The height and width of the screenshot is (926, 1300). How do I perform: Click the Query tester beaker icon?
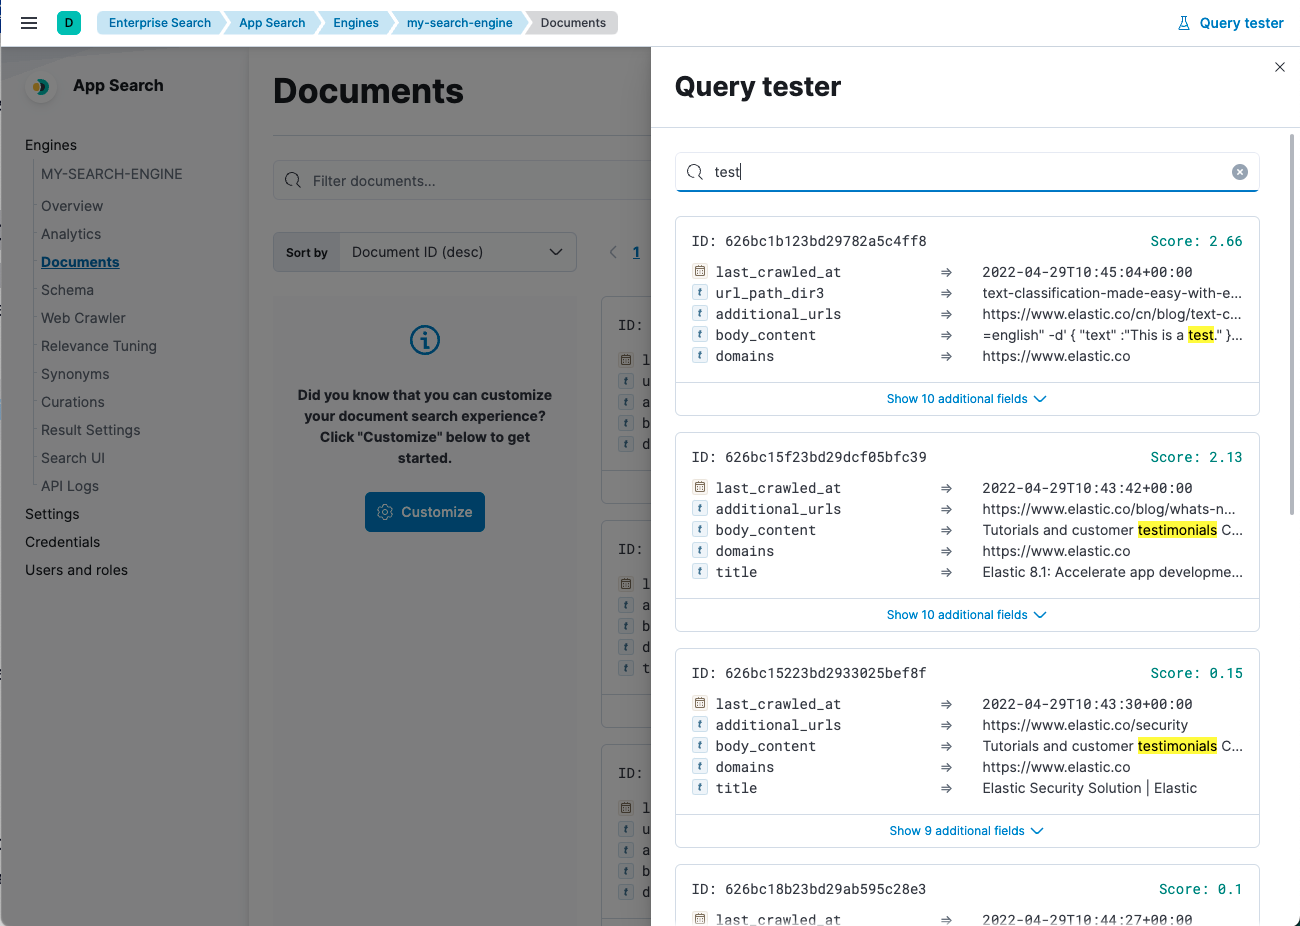click(1186, 22)
